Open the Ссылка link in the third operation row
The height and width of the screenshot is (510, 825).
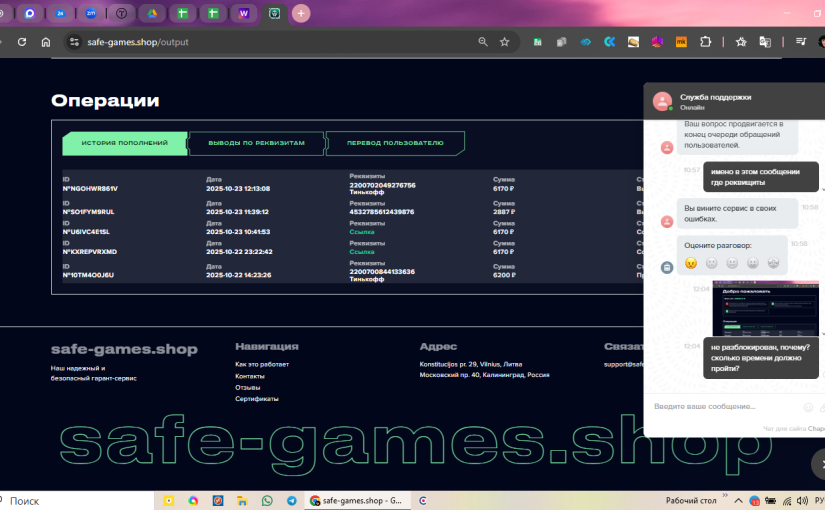tap(362, 232)
